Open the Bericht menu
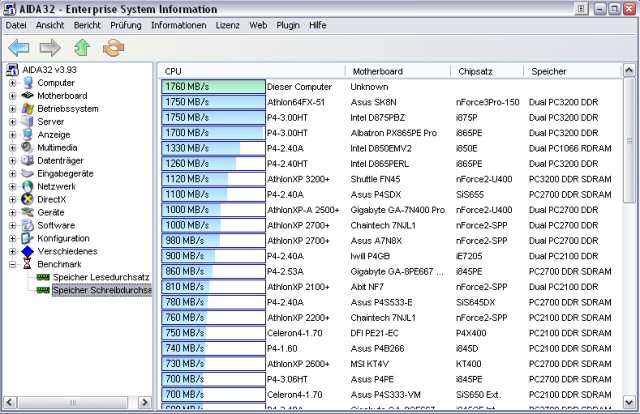This screenshot has height=414, width=640. [87, 25]
